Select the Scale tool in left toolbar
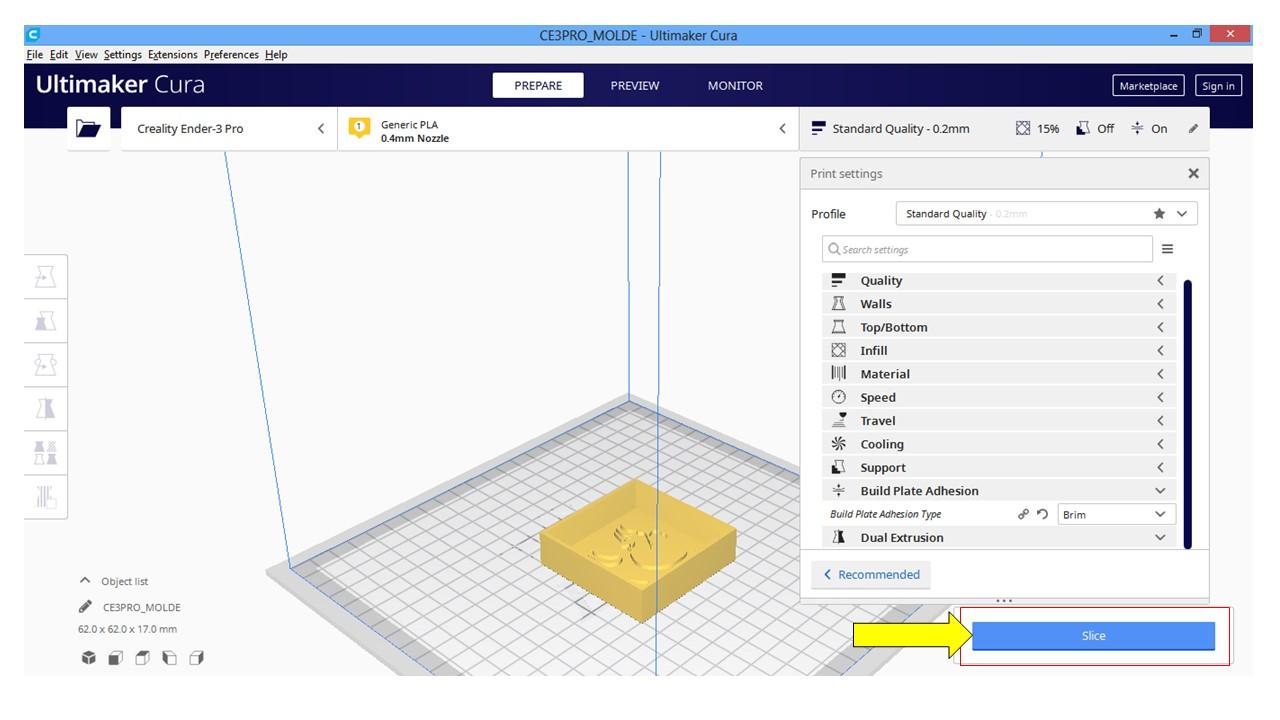The height and width of the screenshot is (720, 1280). tap(46, 320)
